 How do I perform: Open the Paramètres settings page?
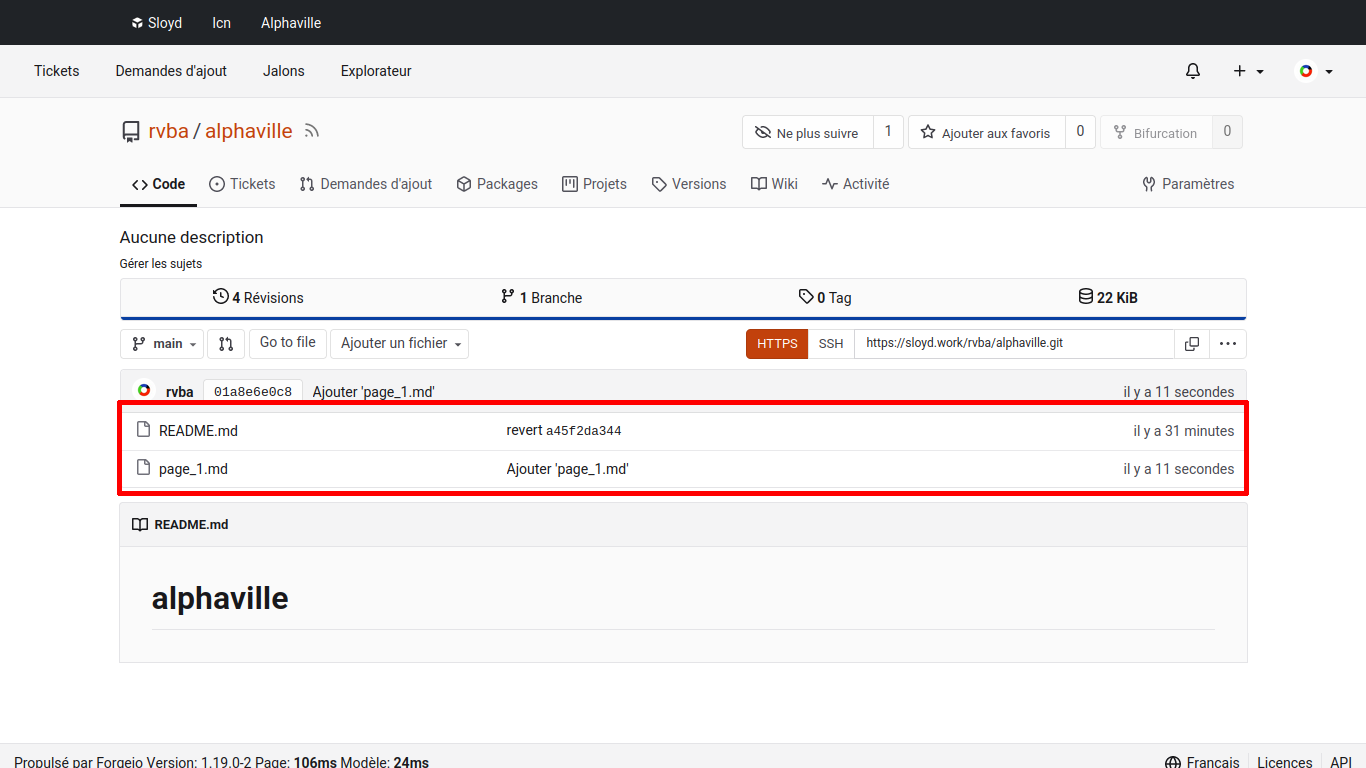1188,184
